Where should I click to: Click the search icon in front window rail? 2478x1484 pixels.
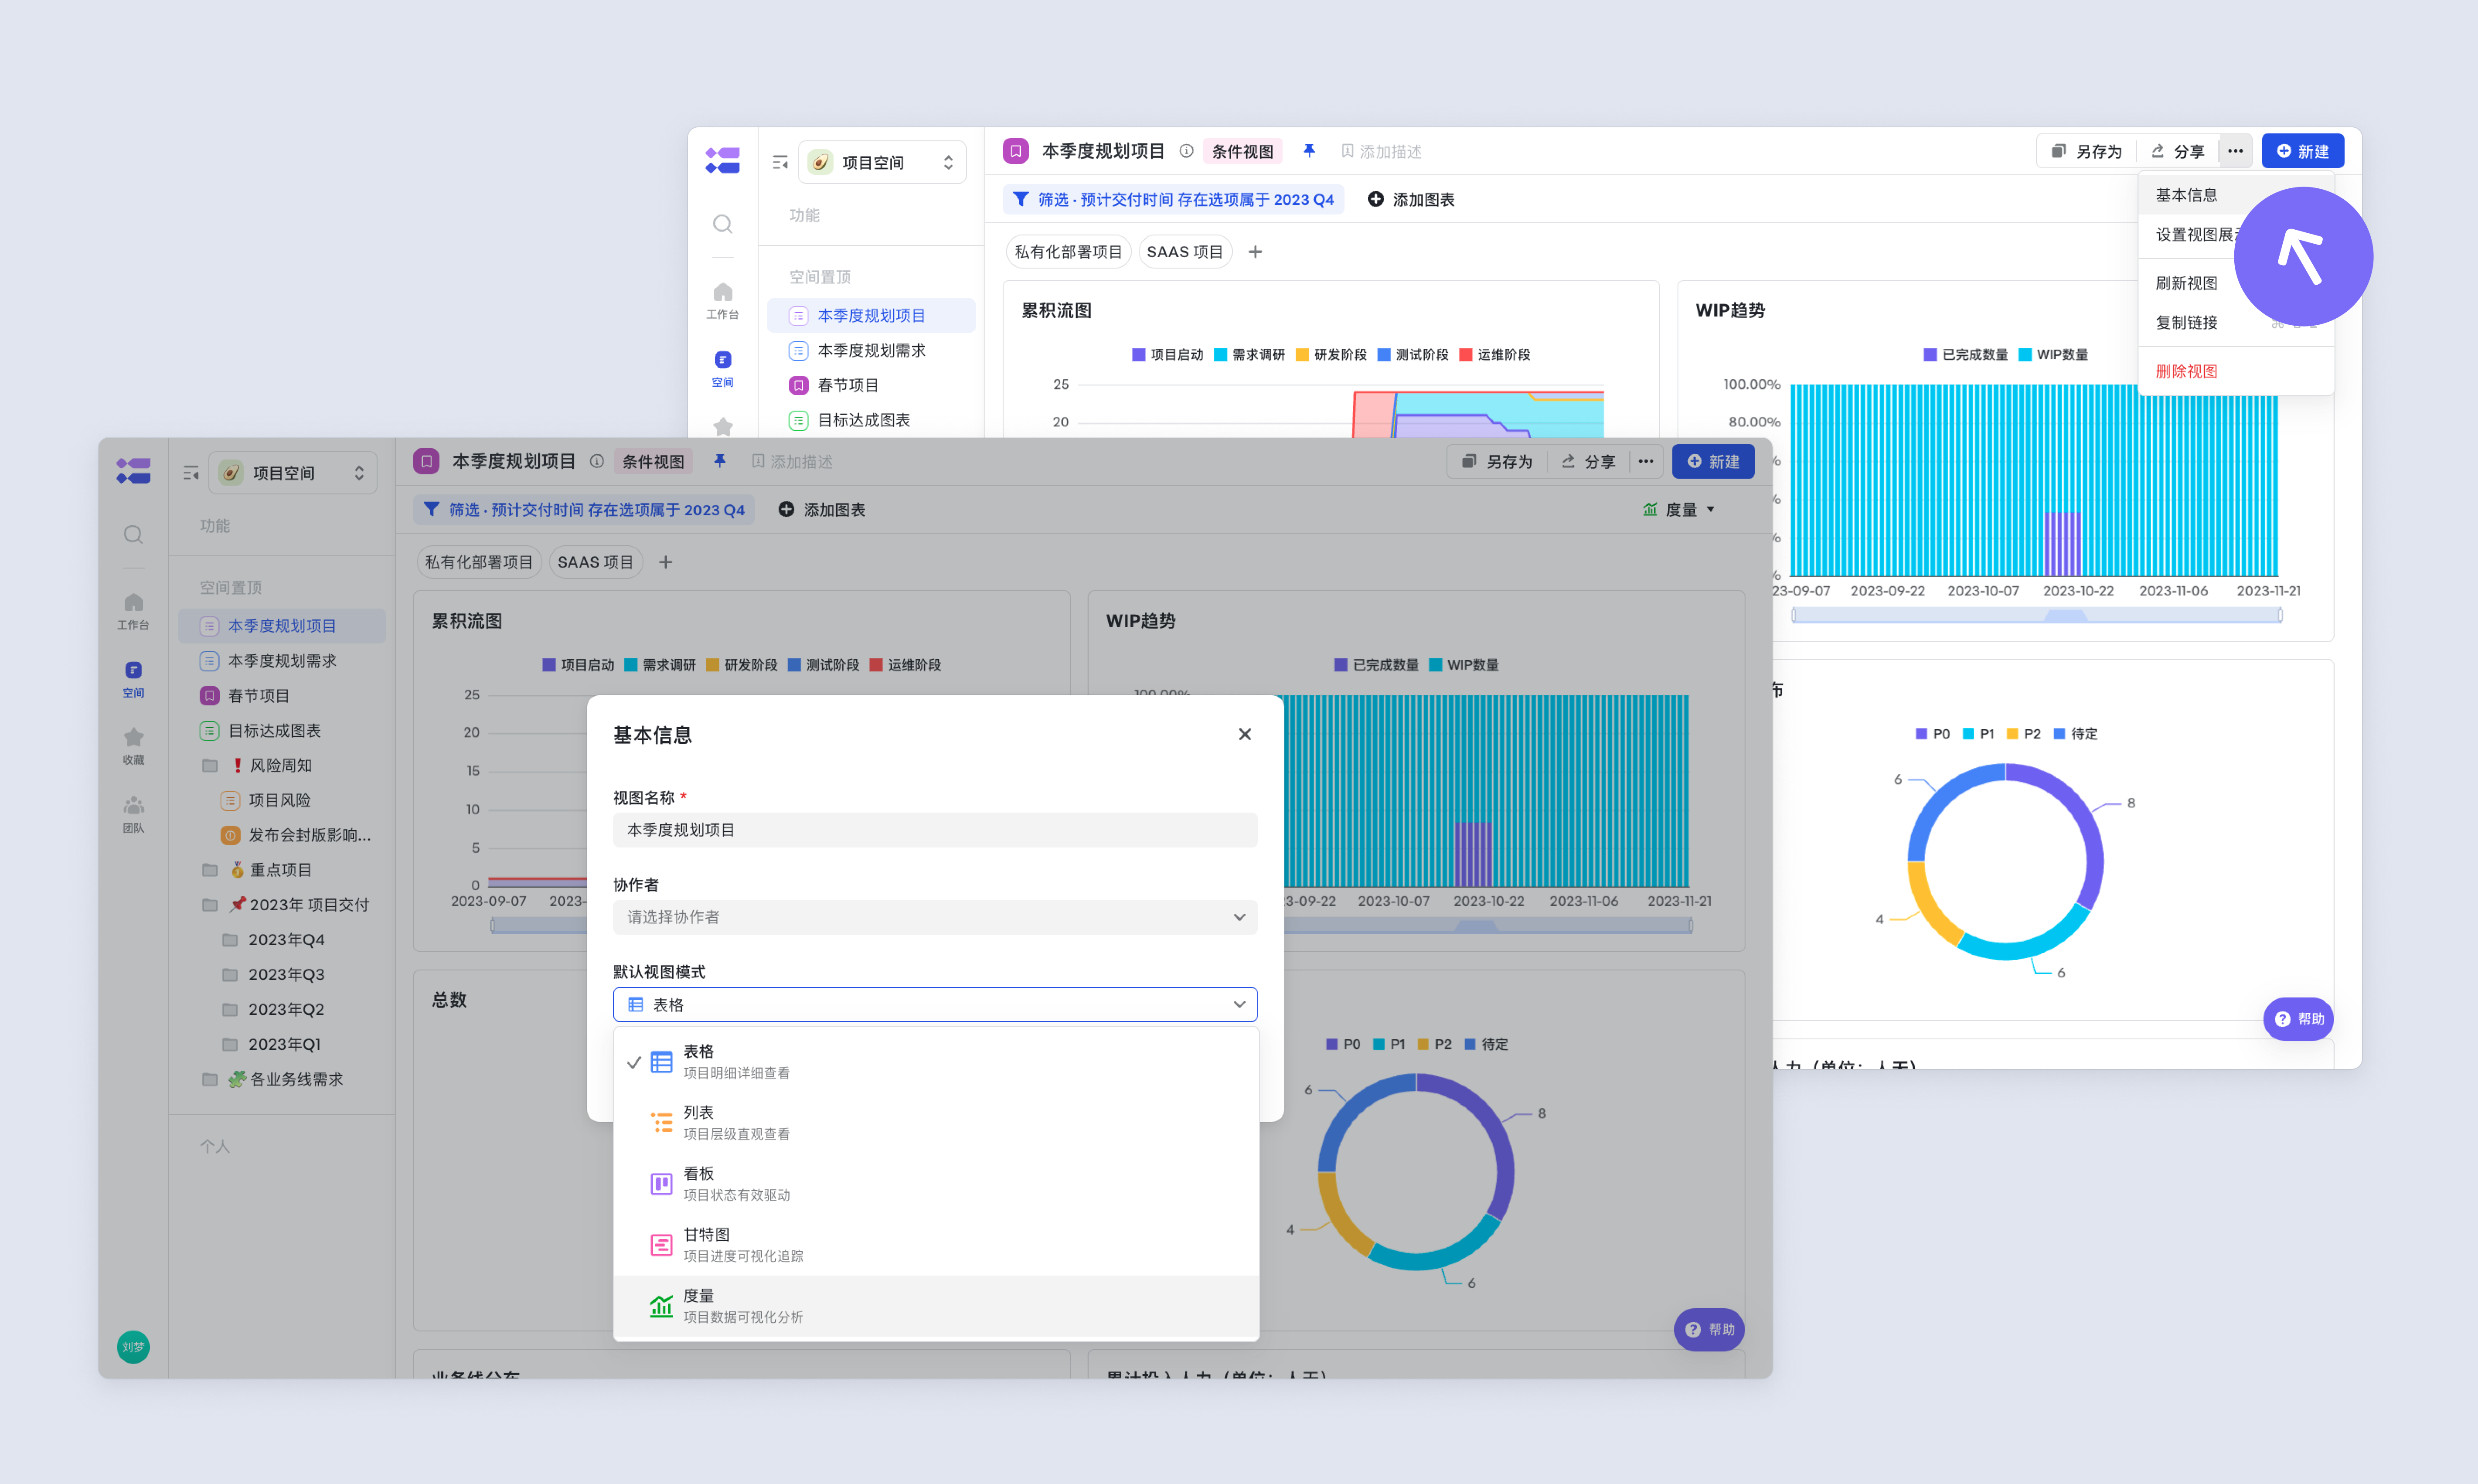tap(133, 534)
